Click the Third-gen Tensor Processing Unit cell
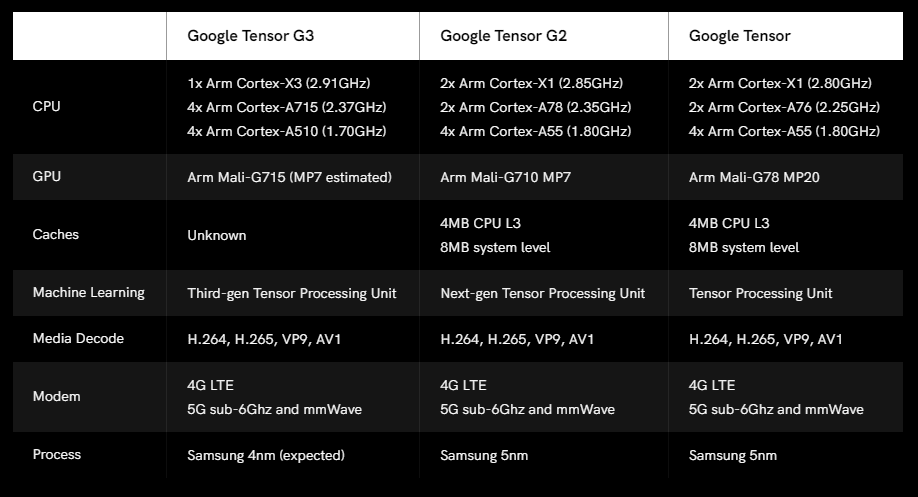This screenshot has width=918, height=497. (x=292, y=293)
